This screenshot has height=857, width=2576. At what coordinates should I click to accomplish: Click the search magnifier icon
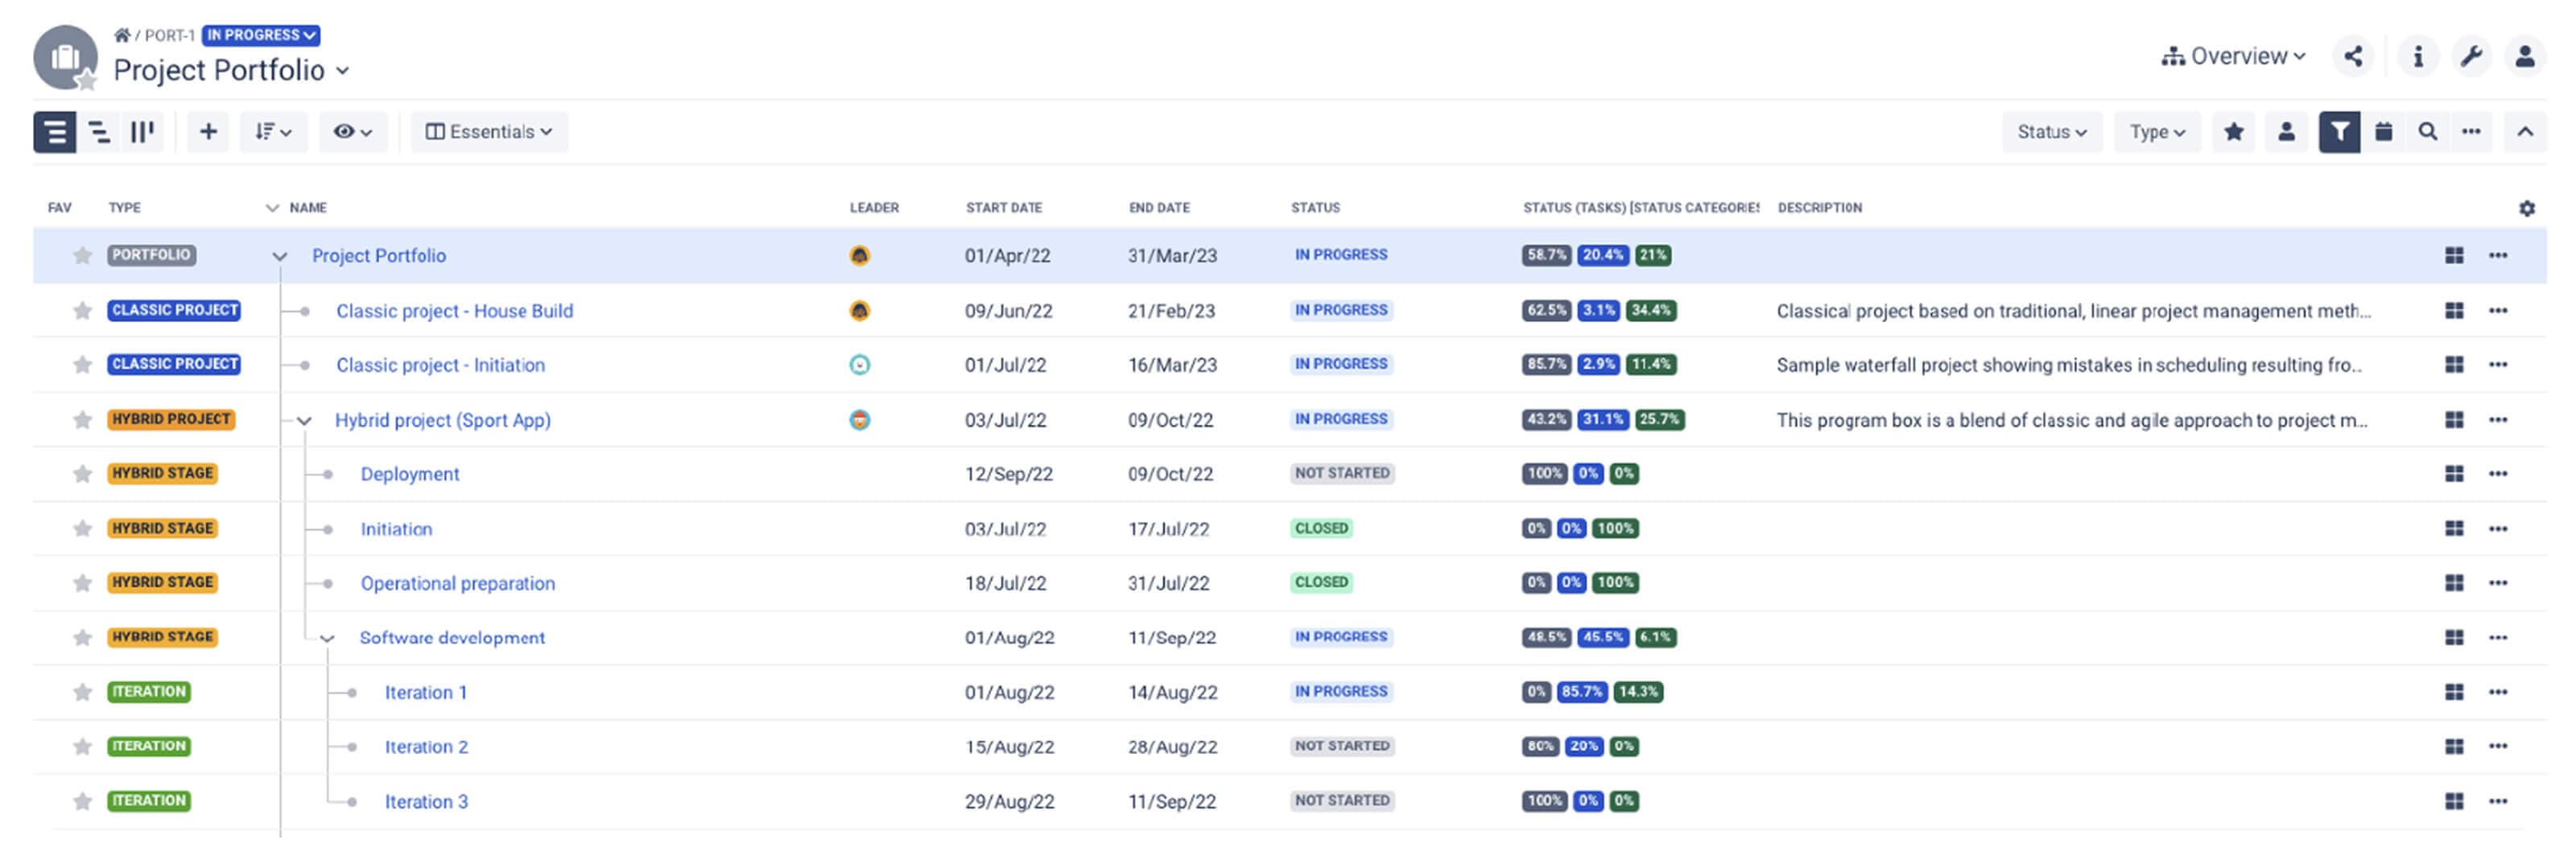pyautogui.click(x=2427, y=132)
